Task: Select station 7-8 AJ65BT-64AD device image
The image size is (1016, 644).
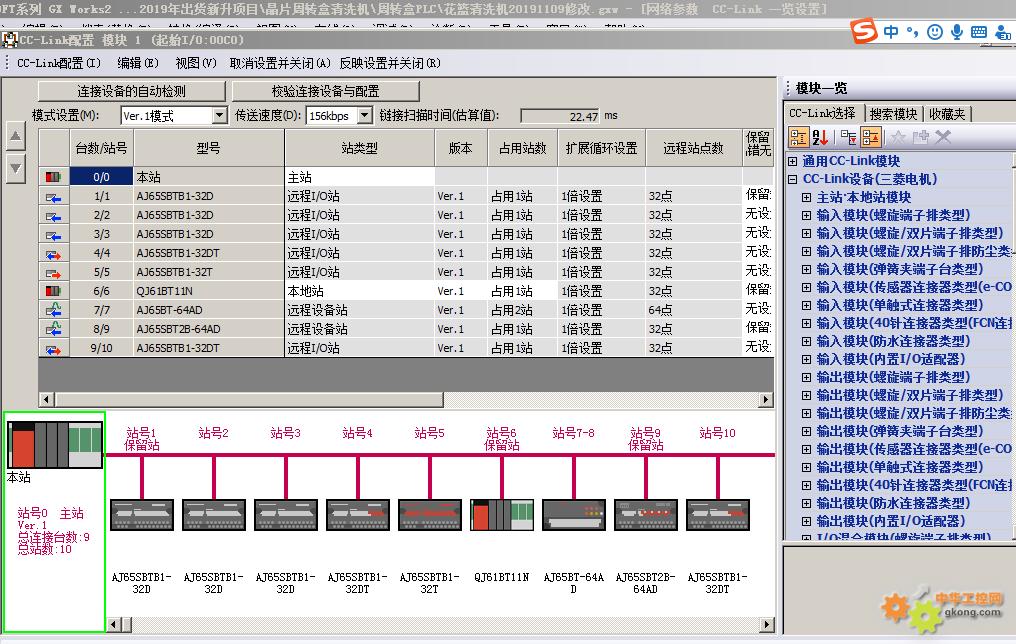Action: coord(574,515)
